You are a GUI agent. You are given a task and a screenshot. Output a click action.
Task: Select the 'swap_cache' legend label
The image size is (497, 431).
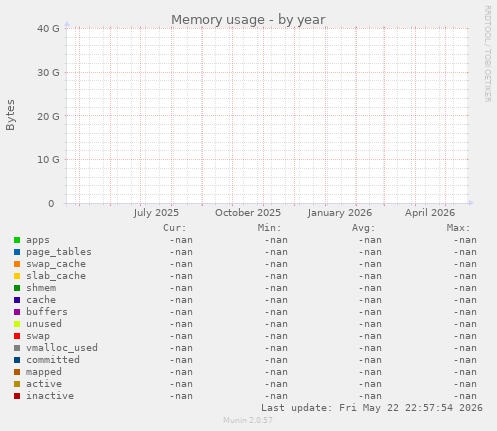56,264
